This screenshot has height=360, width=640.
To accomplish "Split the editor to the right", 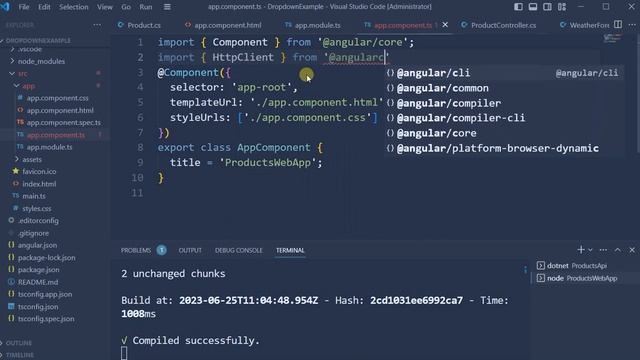I will pos(618,25).
